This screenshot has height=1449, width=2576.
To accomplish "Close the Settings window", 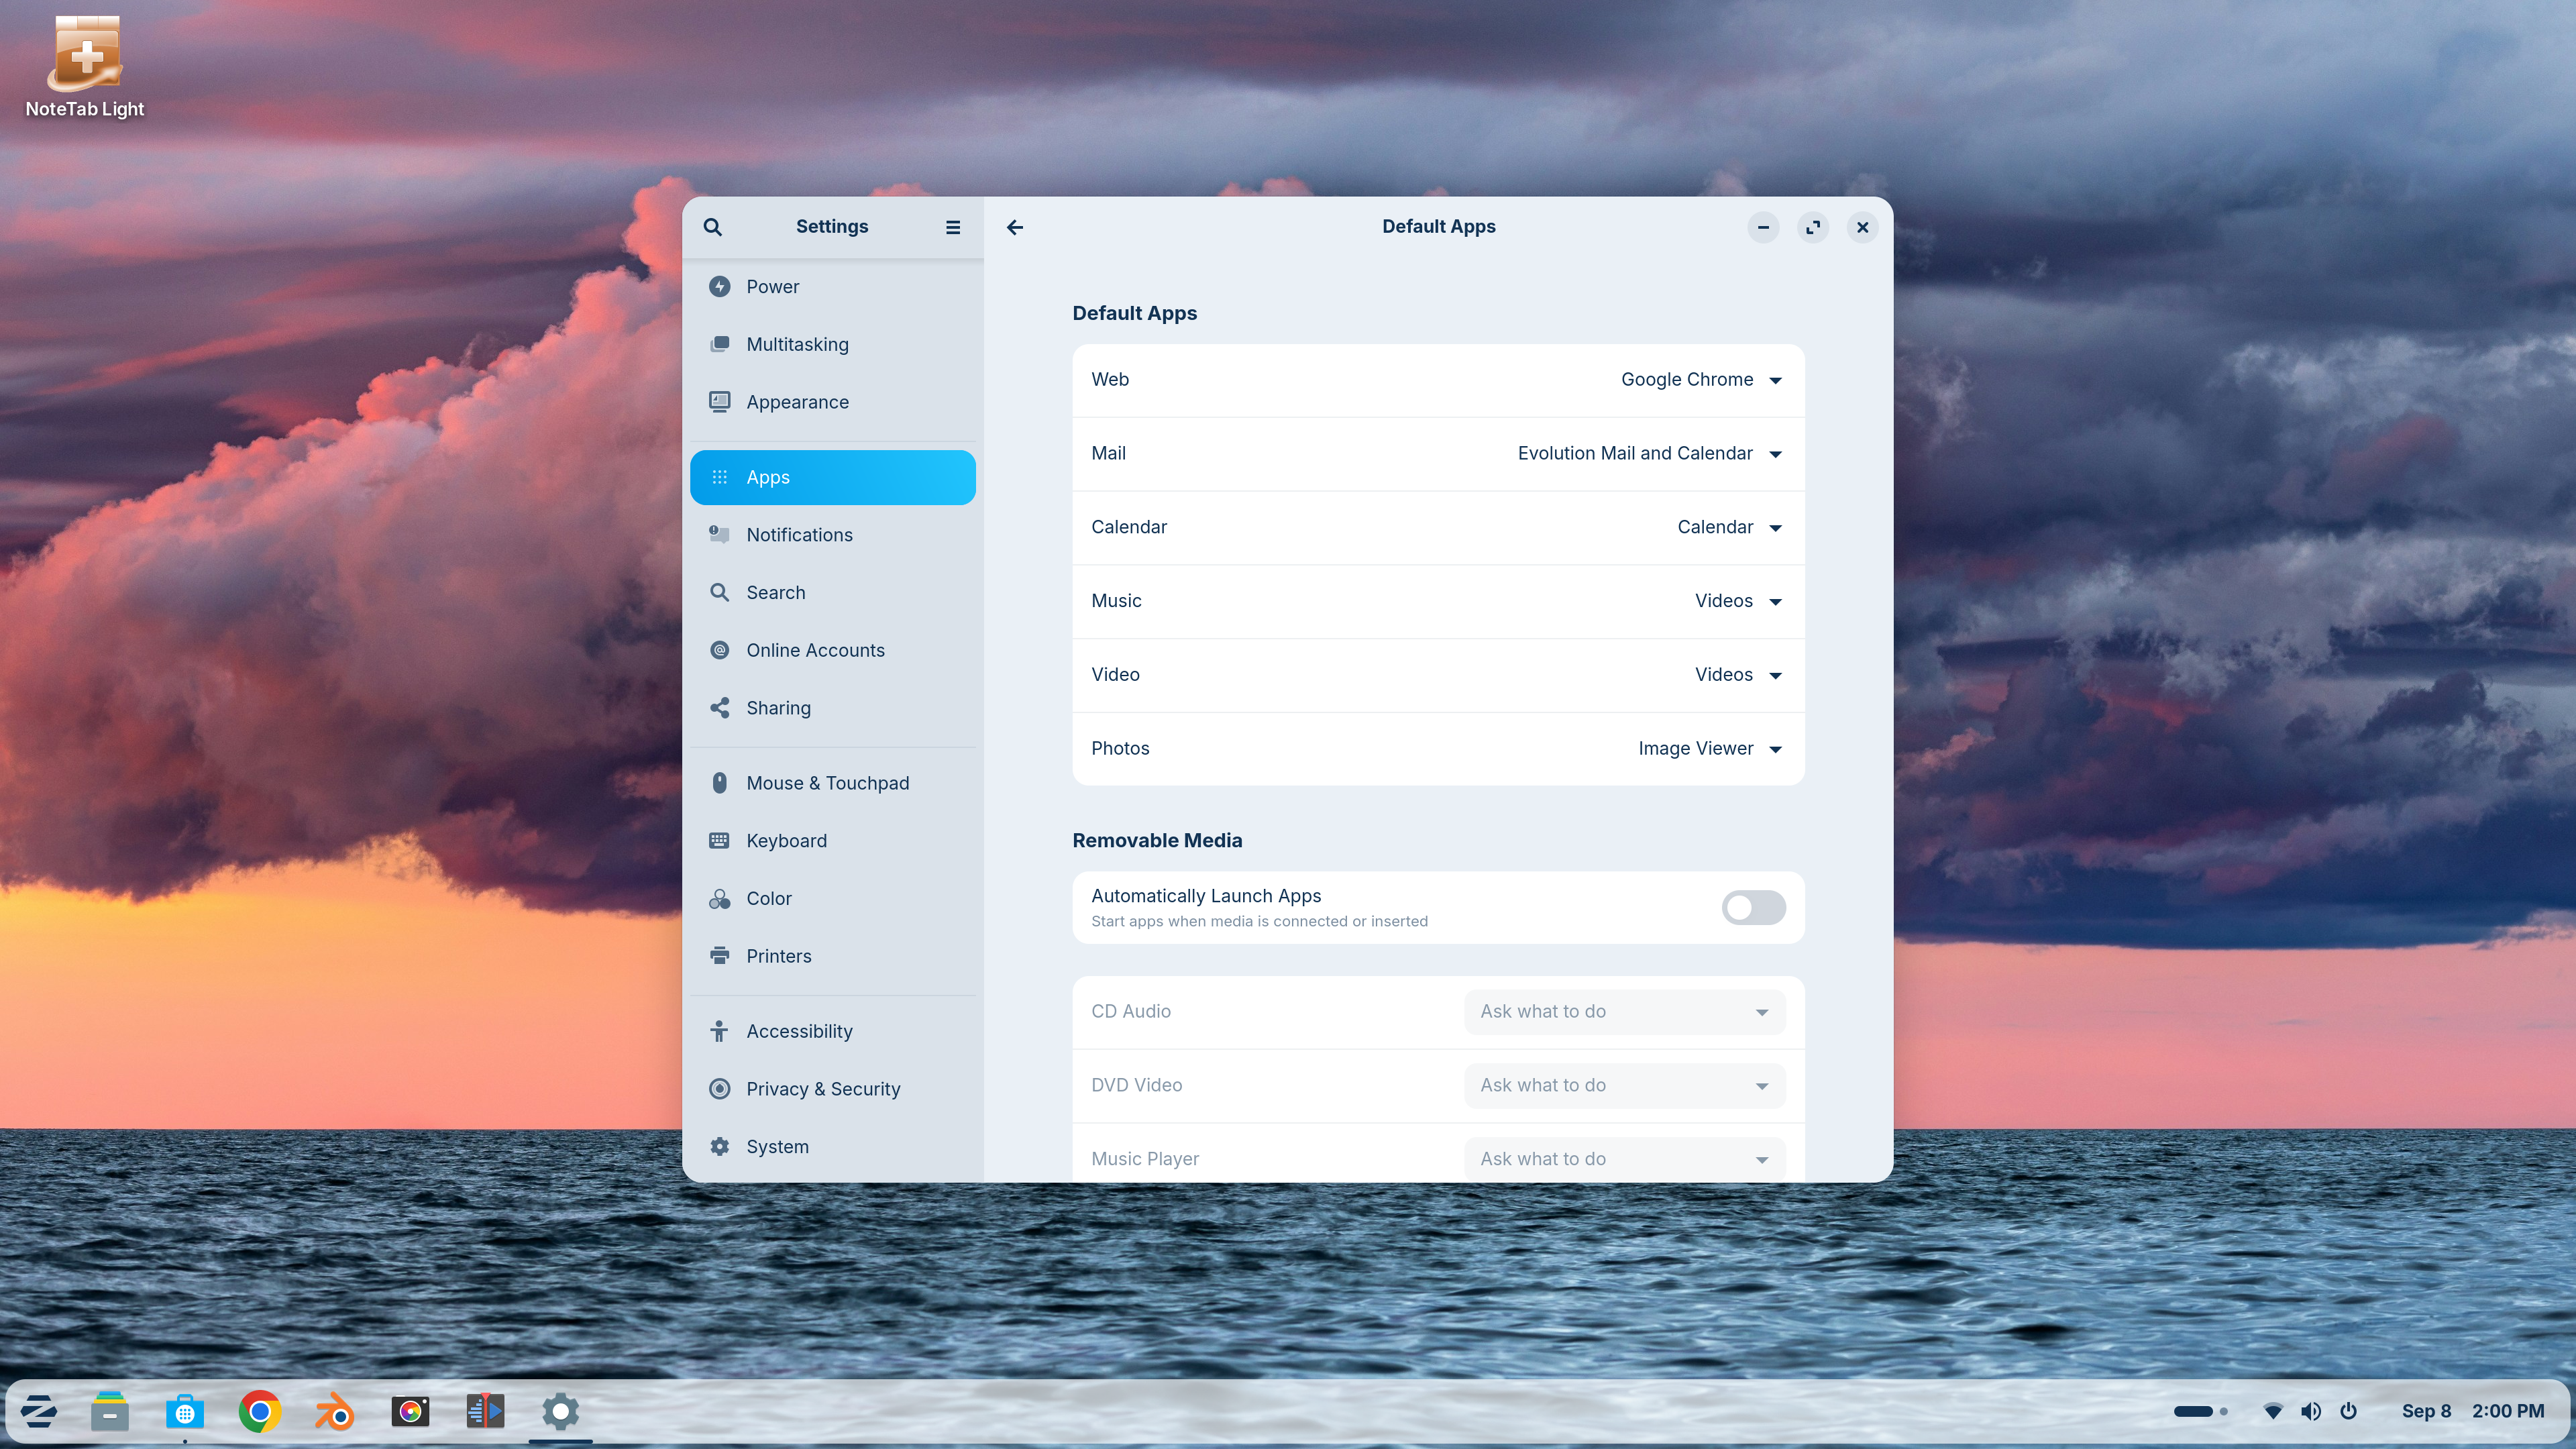I will point(1862,227).
